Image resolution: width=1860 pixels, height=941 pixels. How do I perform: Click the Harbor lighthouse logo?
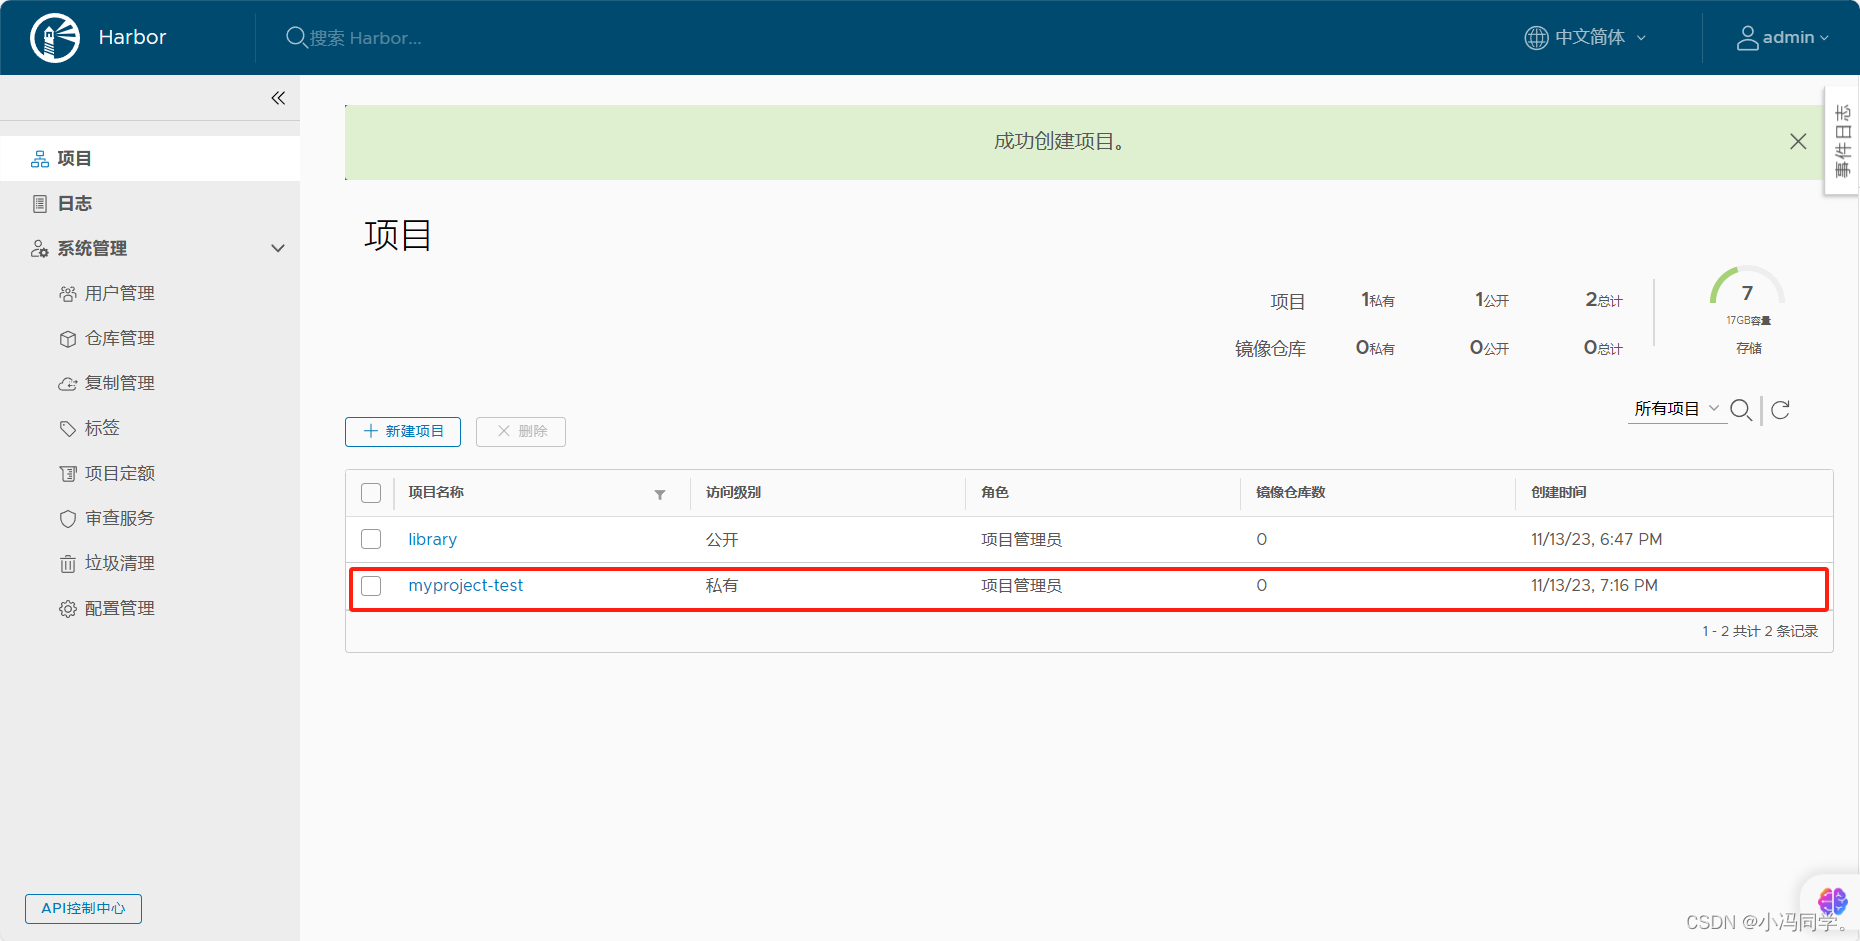(x=55, y=38)
